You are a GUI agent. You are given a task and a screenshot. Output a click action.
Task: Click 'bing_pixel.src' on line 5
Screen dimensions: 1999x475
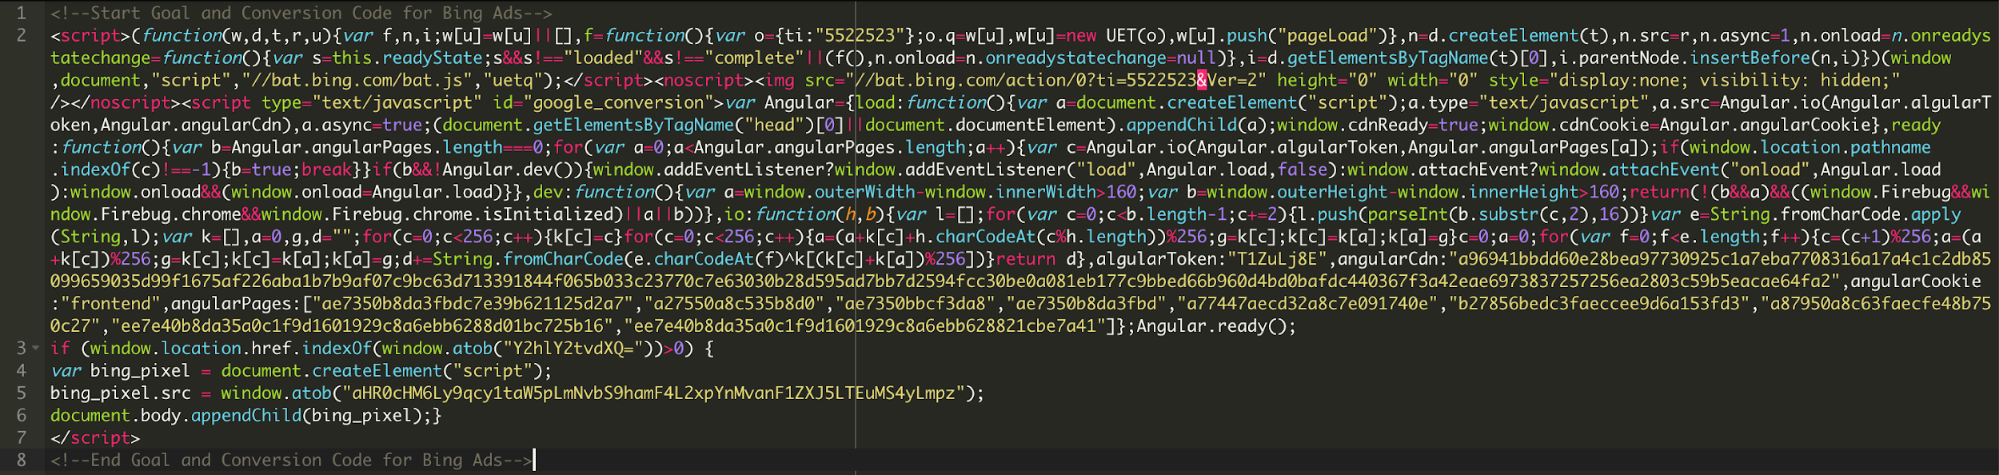click(120, 393)
